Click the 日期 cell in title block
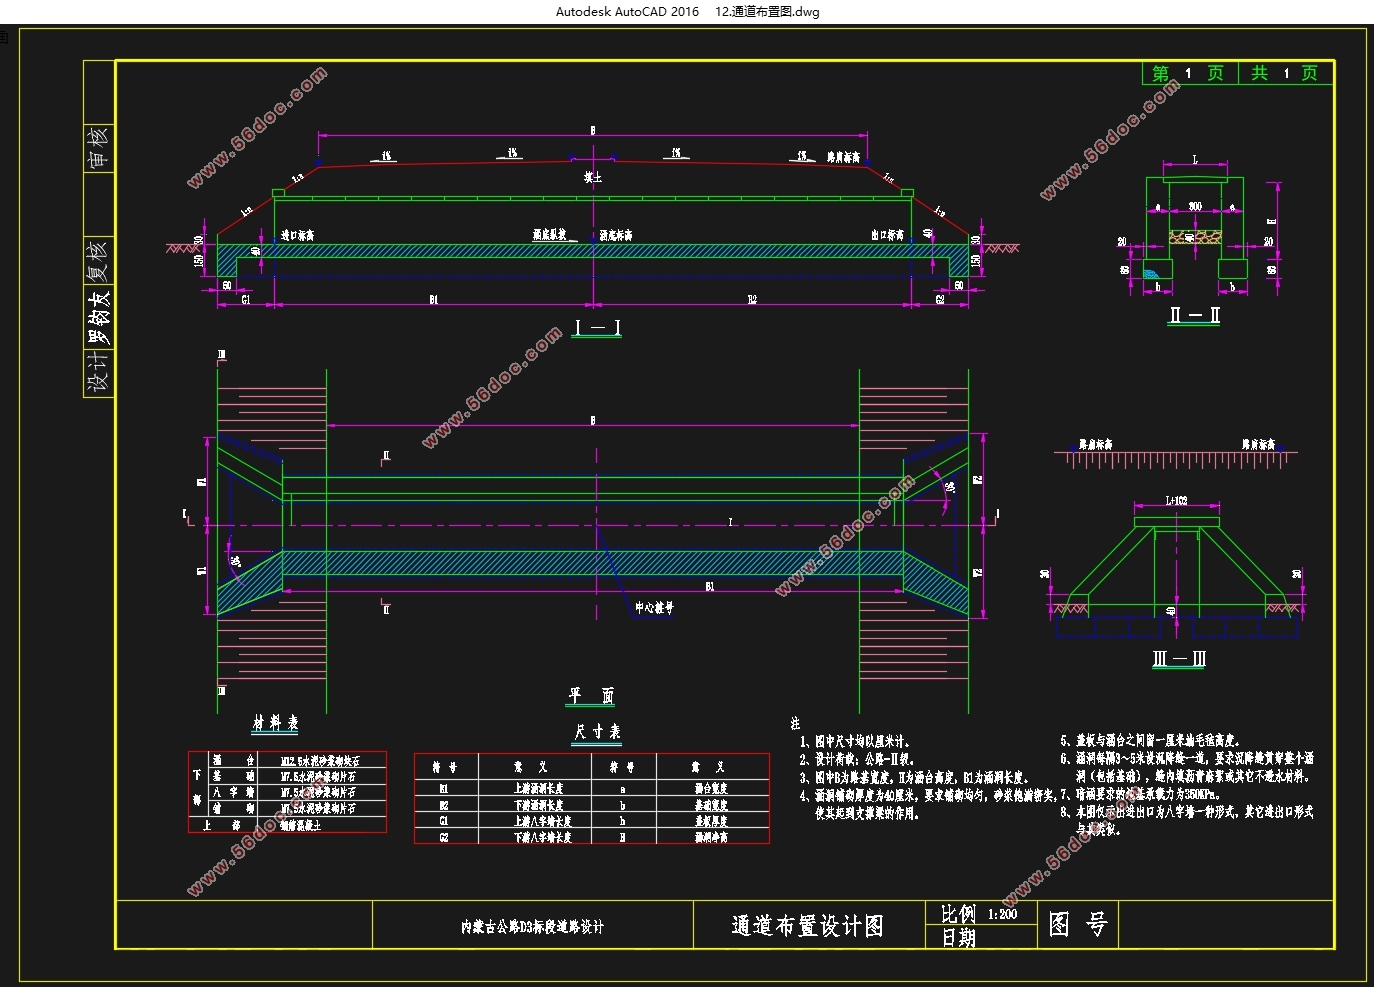 [x=958, y=938]
